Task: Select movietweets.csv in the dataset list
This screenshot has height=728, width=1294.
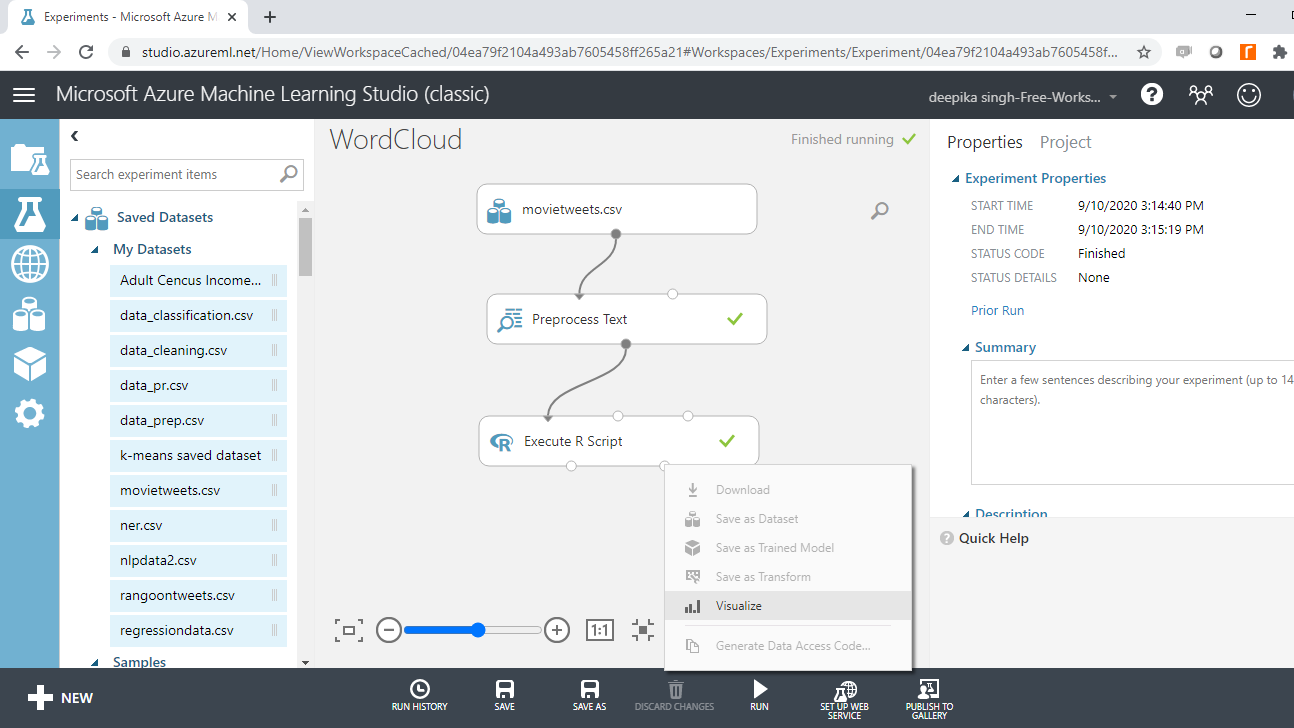Action: [198, 491]
